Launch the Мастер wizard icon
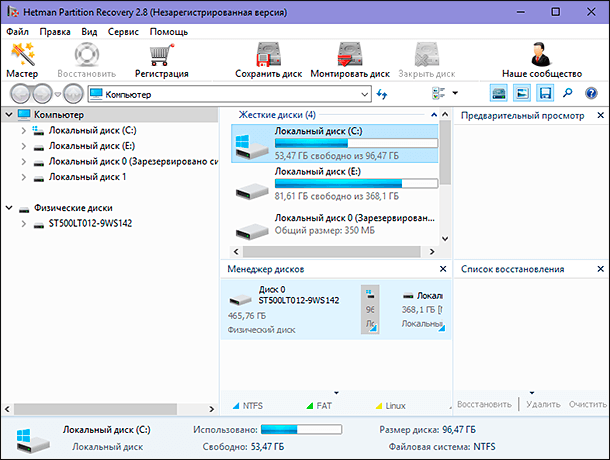The width and height of the screenshot is (610, 460). click(23, 54)
